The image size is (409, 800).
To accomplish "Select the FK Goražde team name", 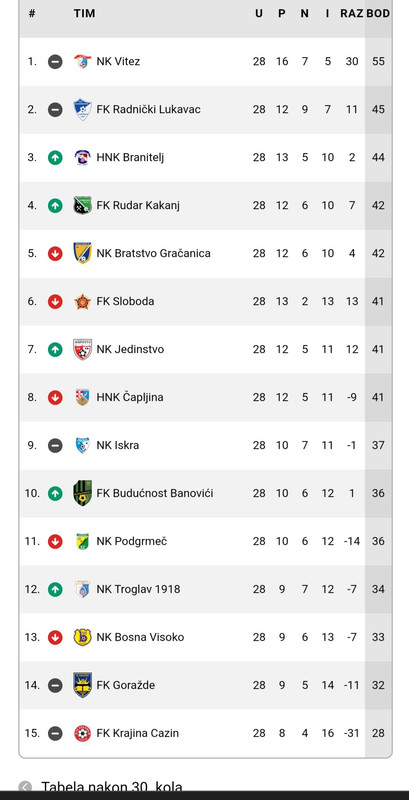I will pyautogui.click(x=125, y=685).
